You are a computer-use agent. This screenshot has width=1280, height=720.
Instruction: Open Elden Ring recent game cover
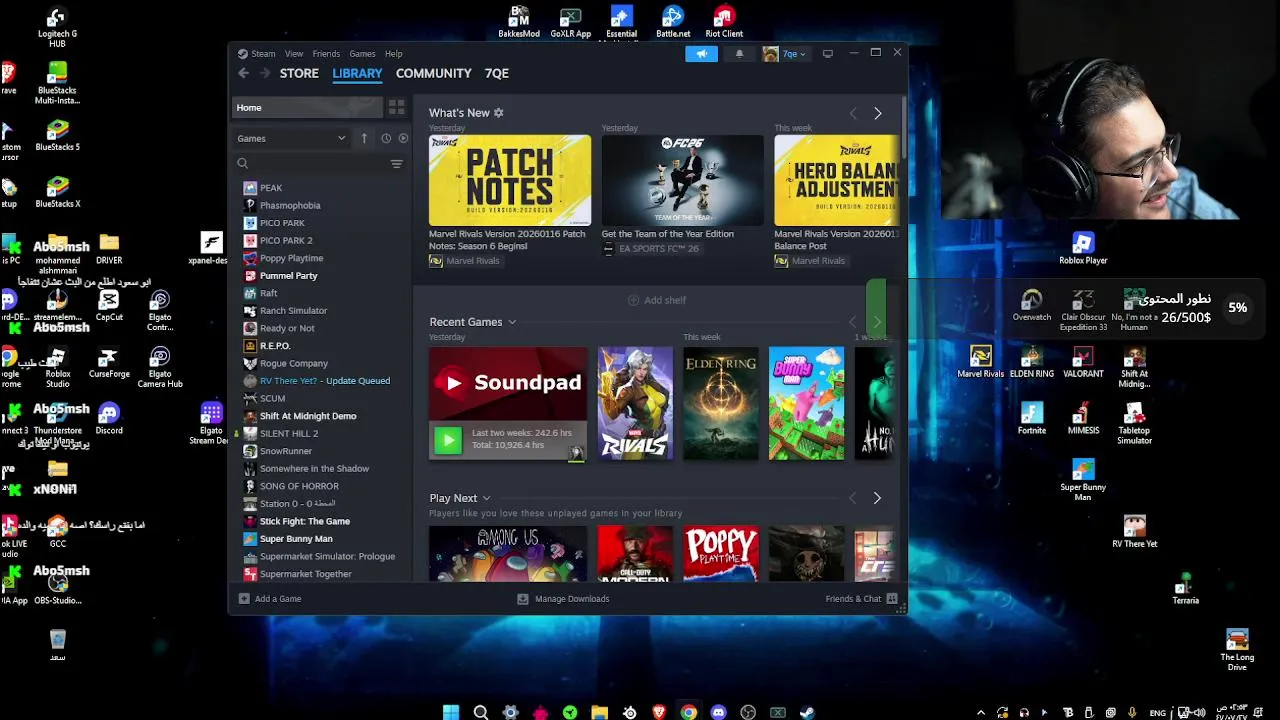pyautogui.click(x=721, y=403)
